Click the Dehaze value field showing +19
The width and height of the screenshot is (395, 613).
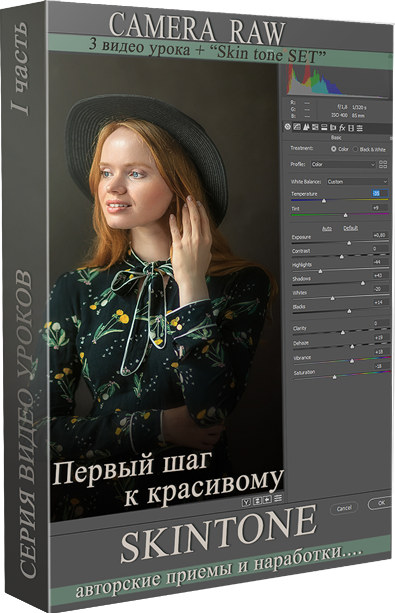(x=381, y=337)
